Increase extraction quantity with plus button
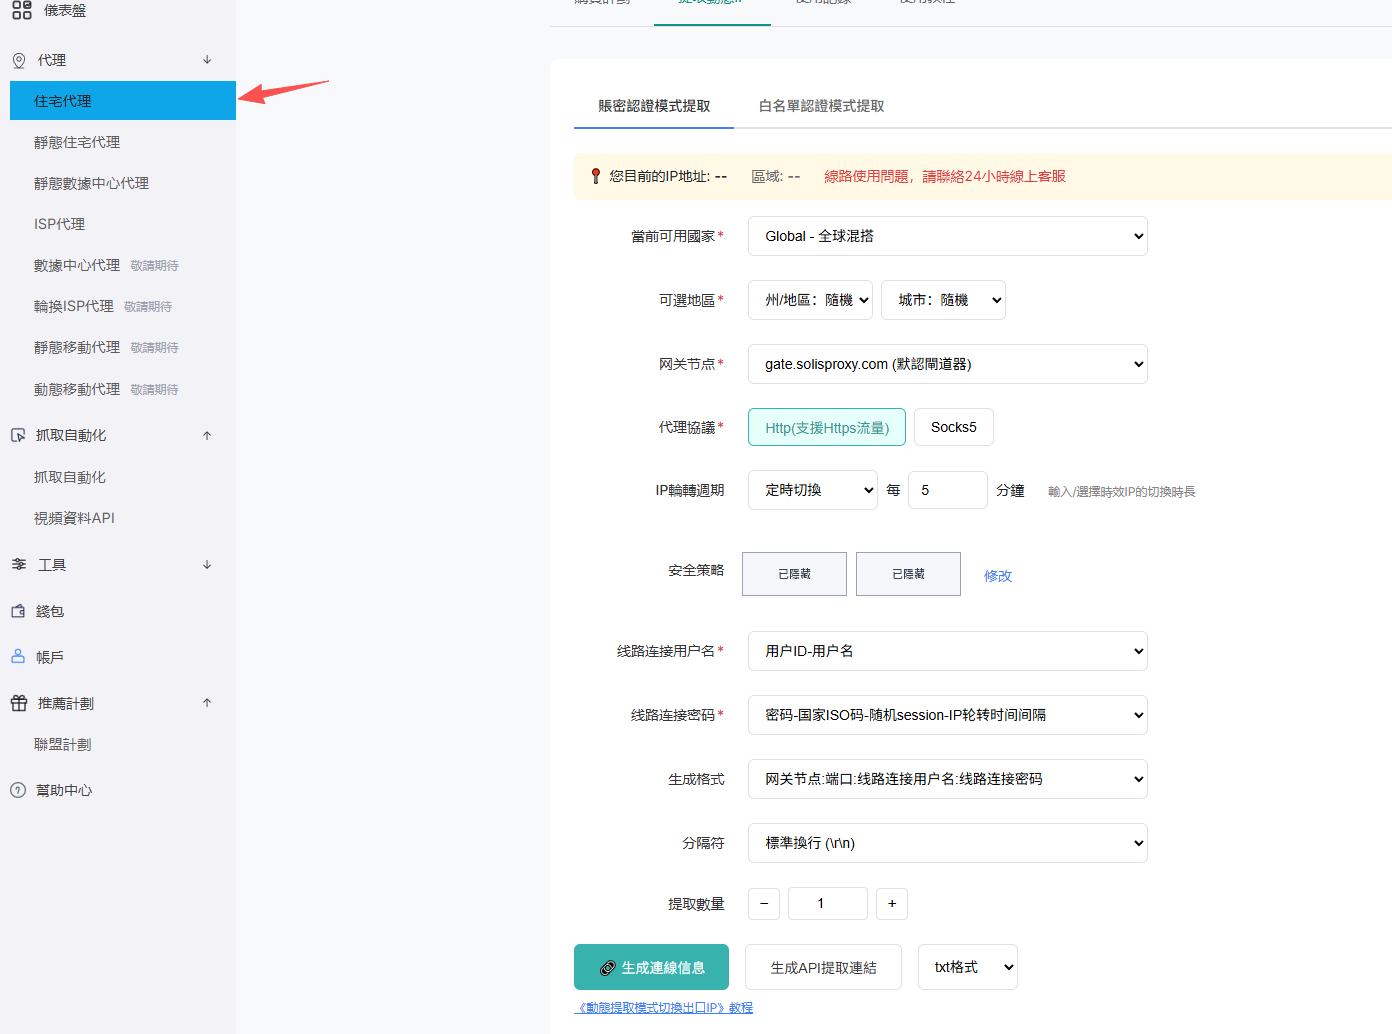The image size is (1392, 1034). [892, 903]
